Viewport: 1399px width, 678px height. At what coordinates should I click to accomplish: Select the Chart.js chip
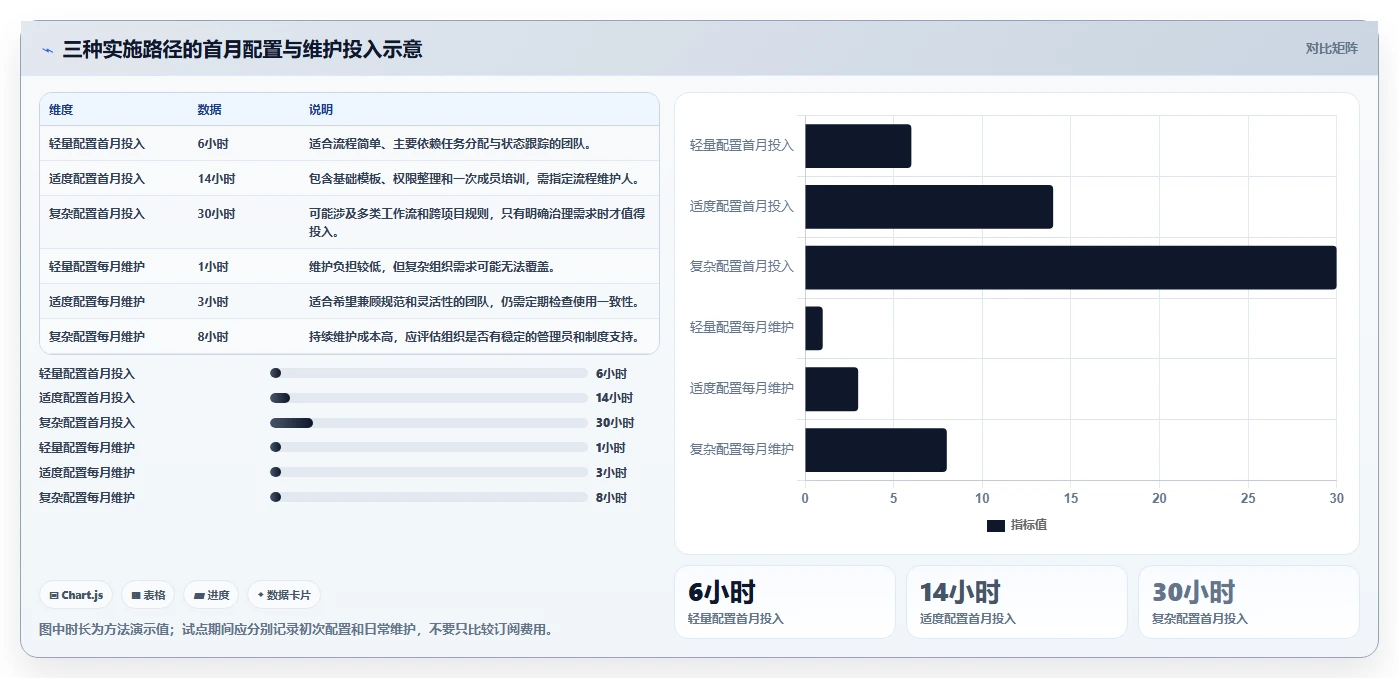(76, 595)
